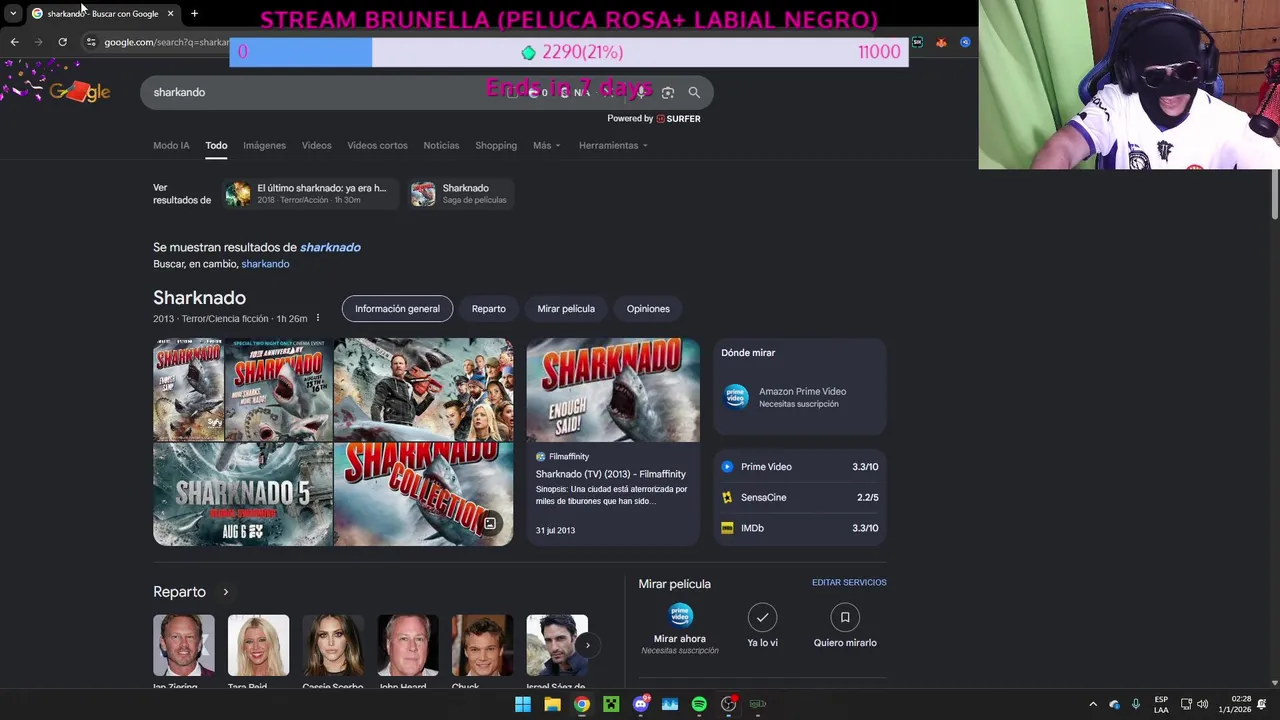Close the sharkando Google search tab
The width and height of the screenshot is (1280, 720).
click(x=170, y=13)
